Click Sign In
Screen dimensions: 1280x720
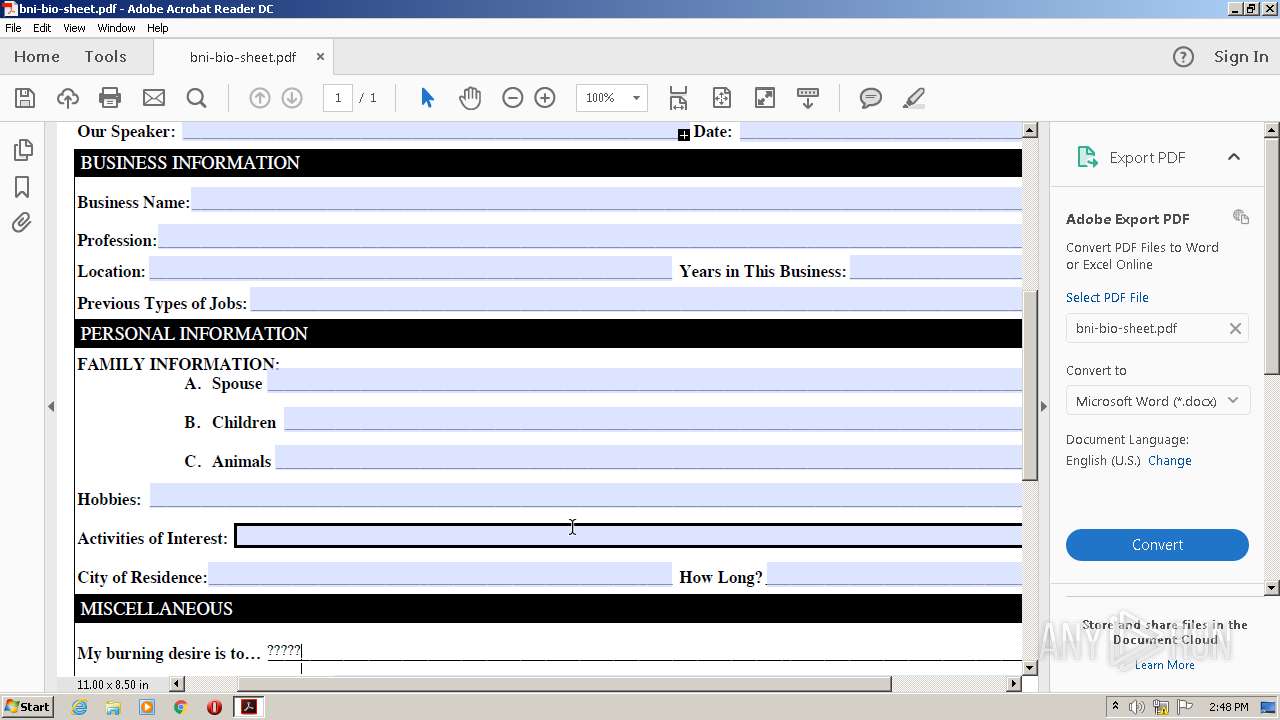coord(1241,57)
